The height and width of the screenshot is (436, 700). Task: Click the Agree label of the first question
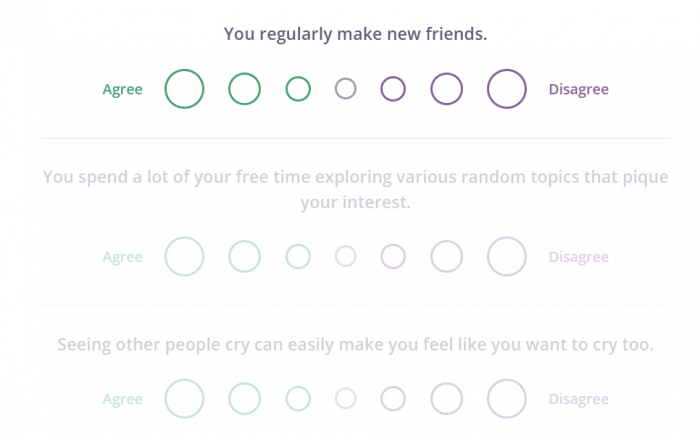pos(122,89)
